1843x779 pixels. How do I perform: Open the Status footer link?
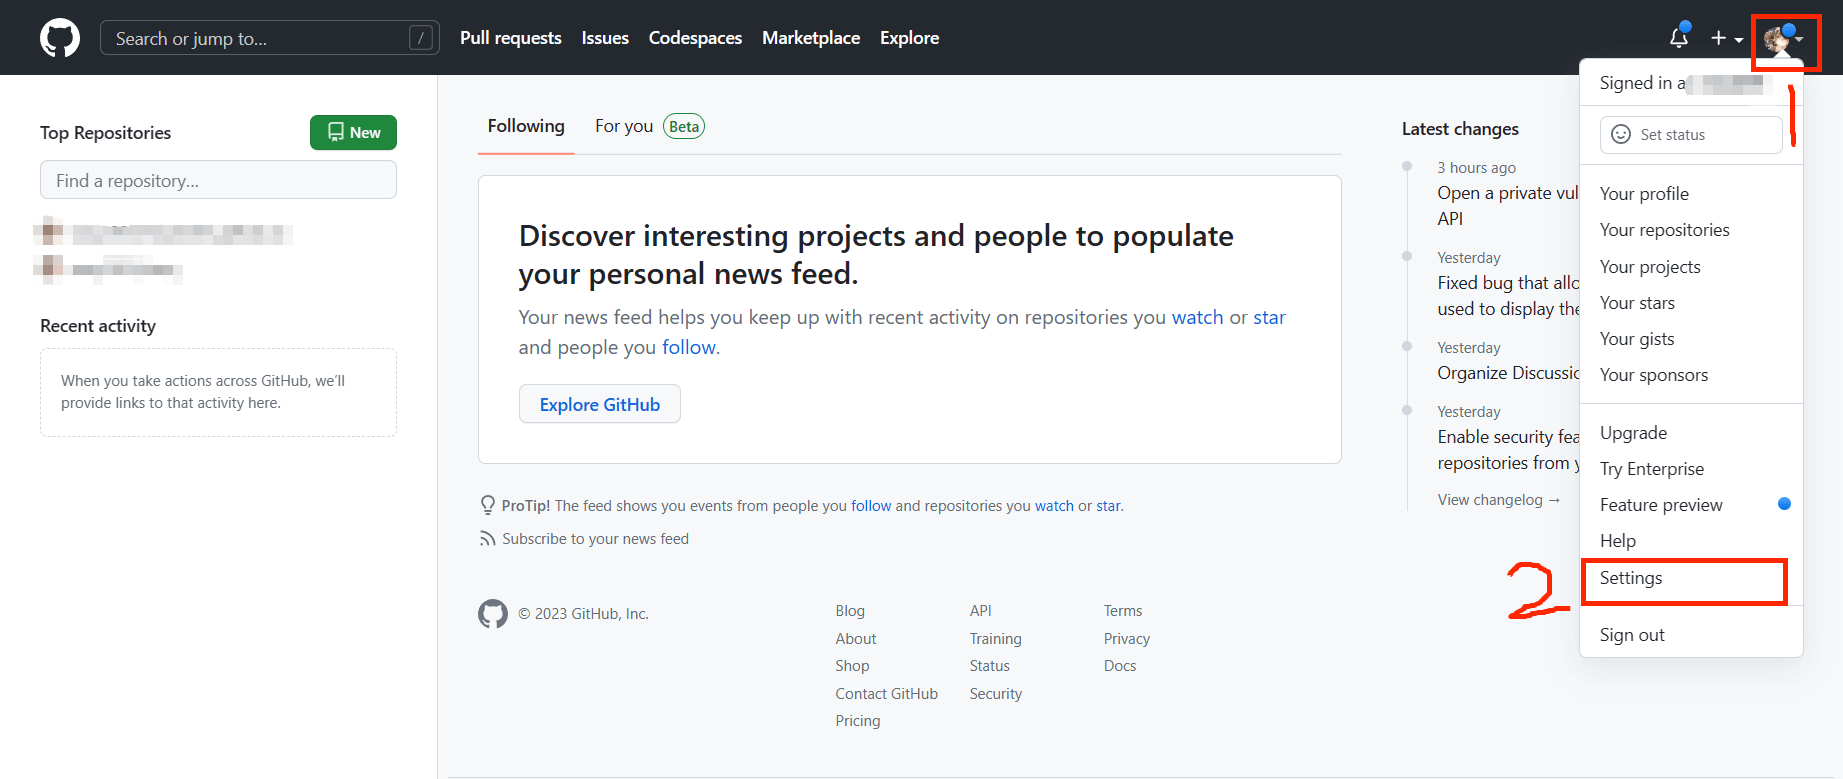pos(990,666)
